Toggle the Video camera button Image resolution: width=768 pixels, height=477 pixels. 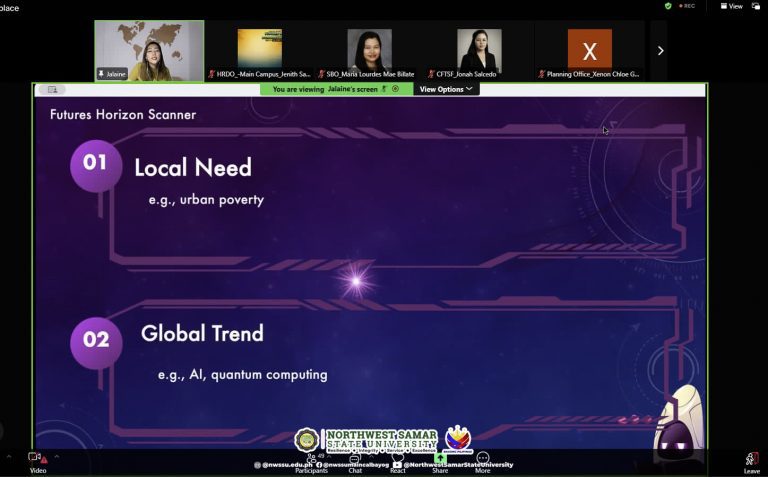37,462
